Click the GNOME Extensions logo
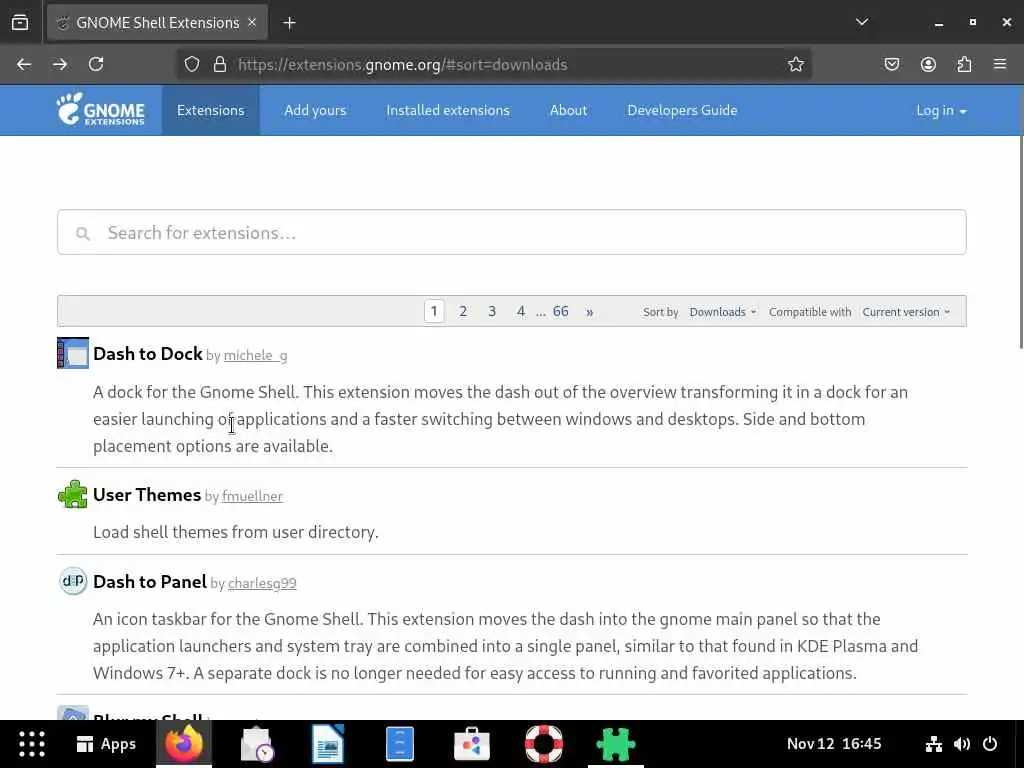The width and height of the screenshot is (1024, 768). click(100, 110)
